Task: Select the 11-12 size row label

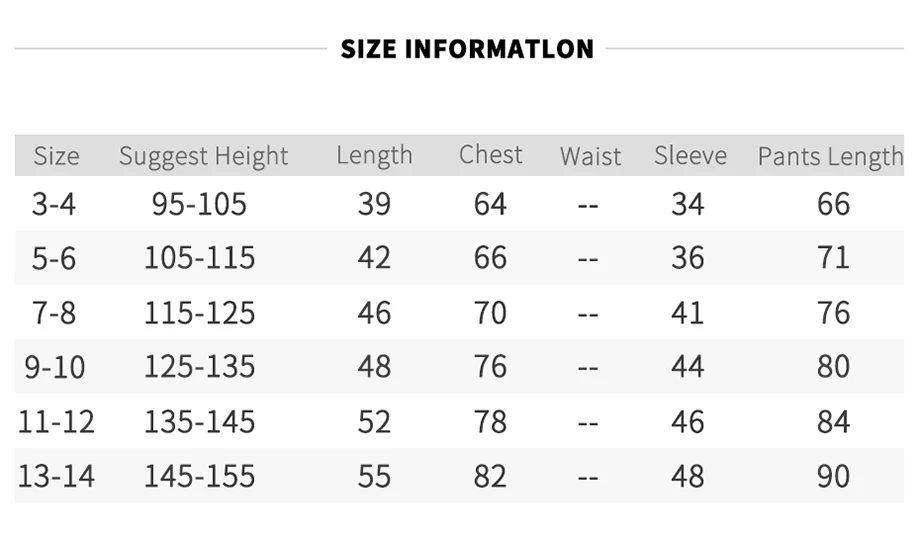Action: tap(56, 422)
